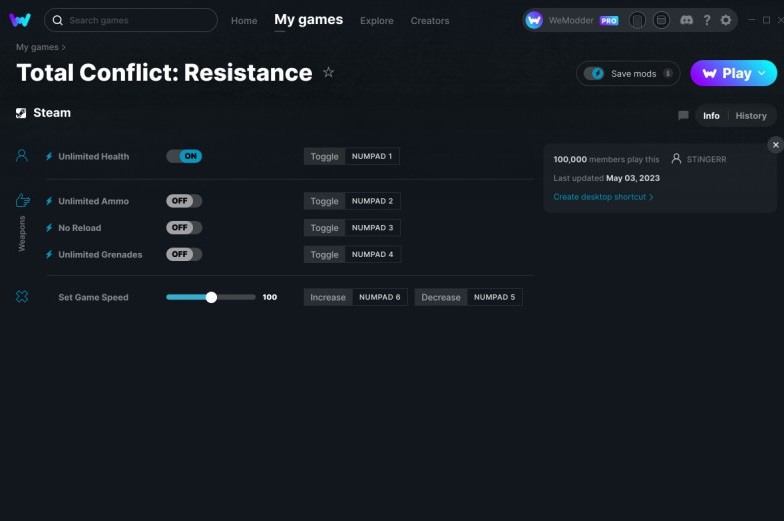Click the search magnifier icon
Image resolution: width=784 pixels, height=521 pixels.
(x=58, y=20)
